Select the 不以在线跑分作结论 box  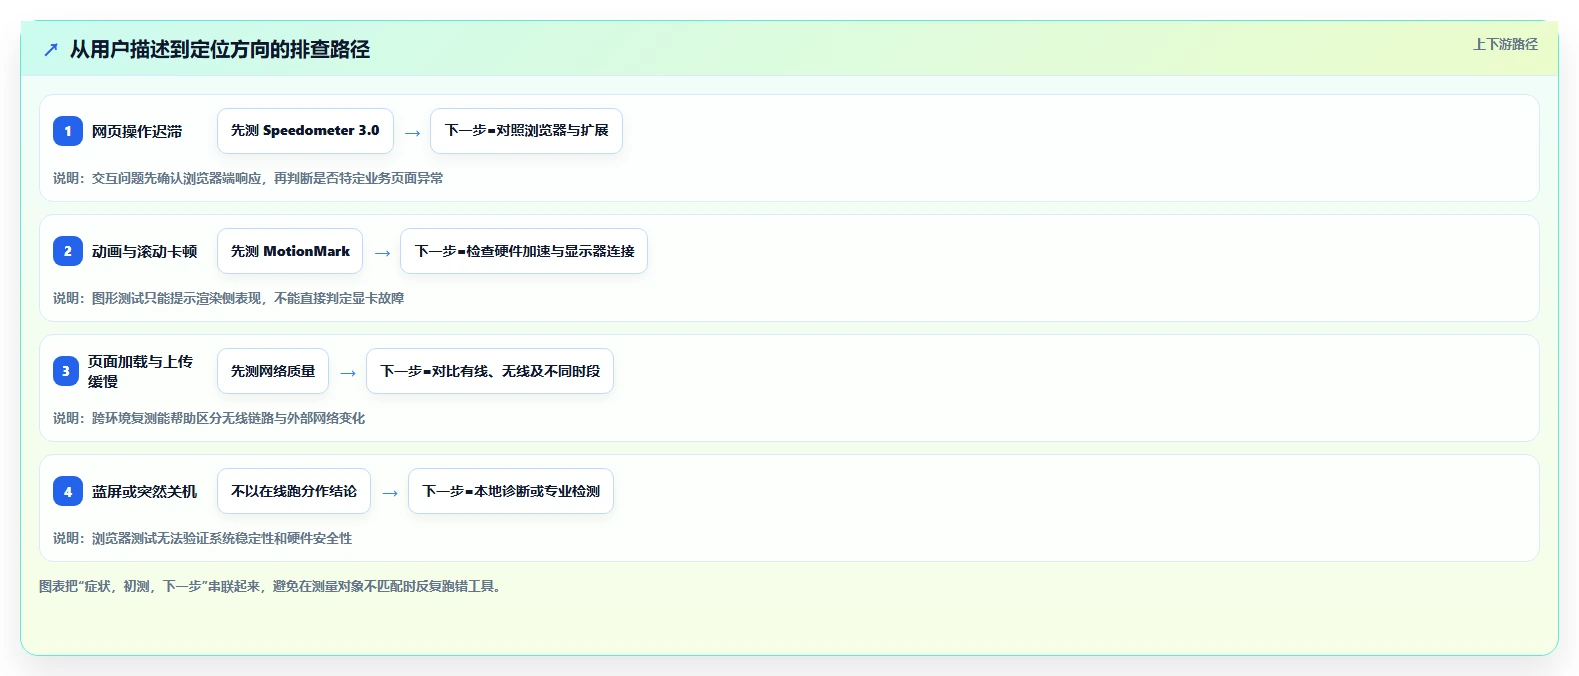click(x=294, y=491)
